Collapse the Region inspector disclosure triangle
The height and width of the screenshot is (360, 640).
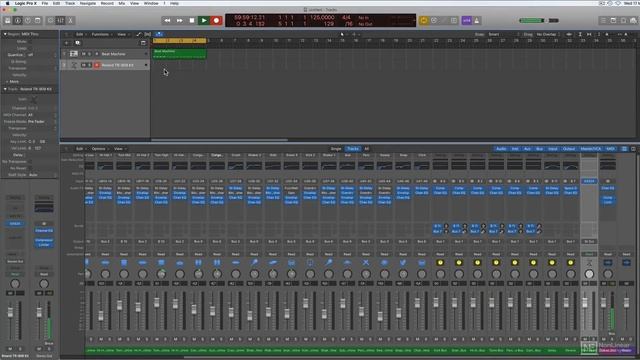(x=5, y=34)
